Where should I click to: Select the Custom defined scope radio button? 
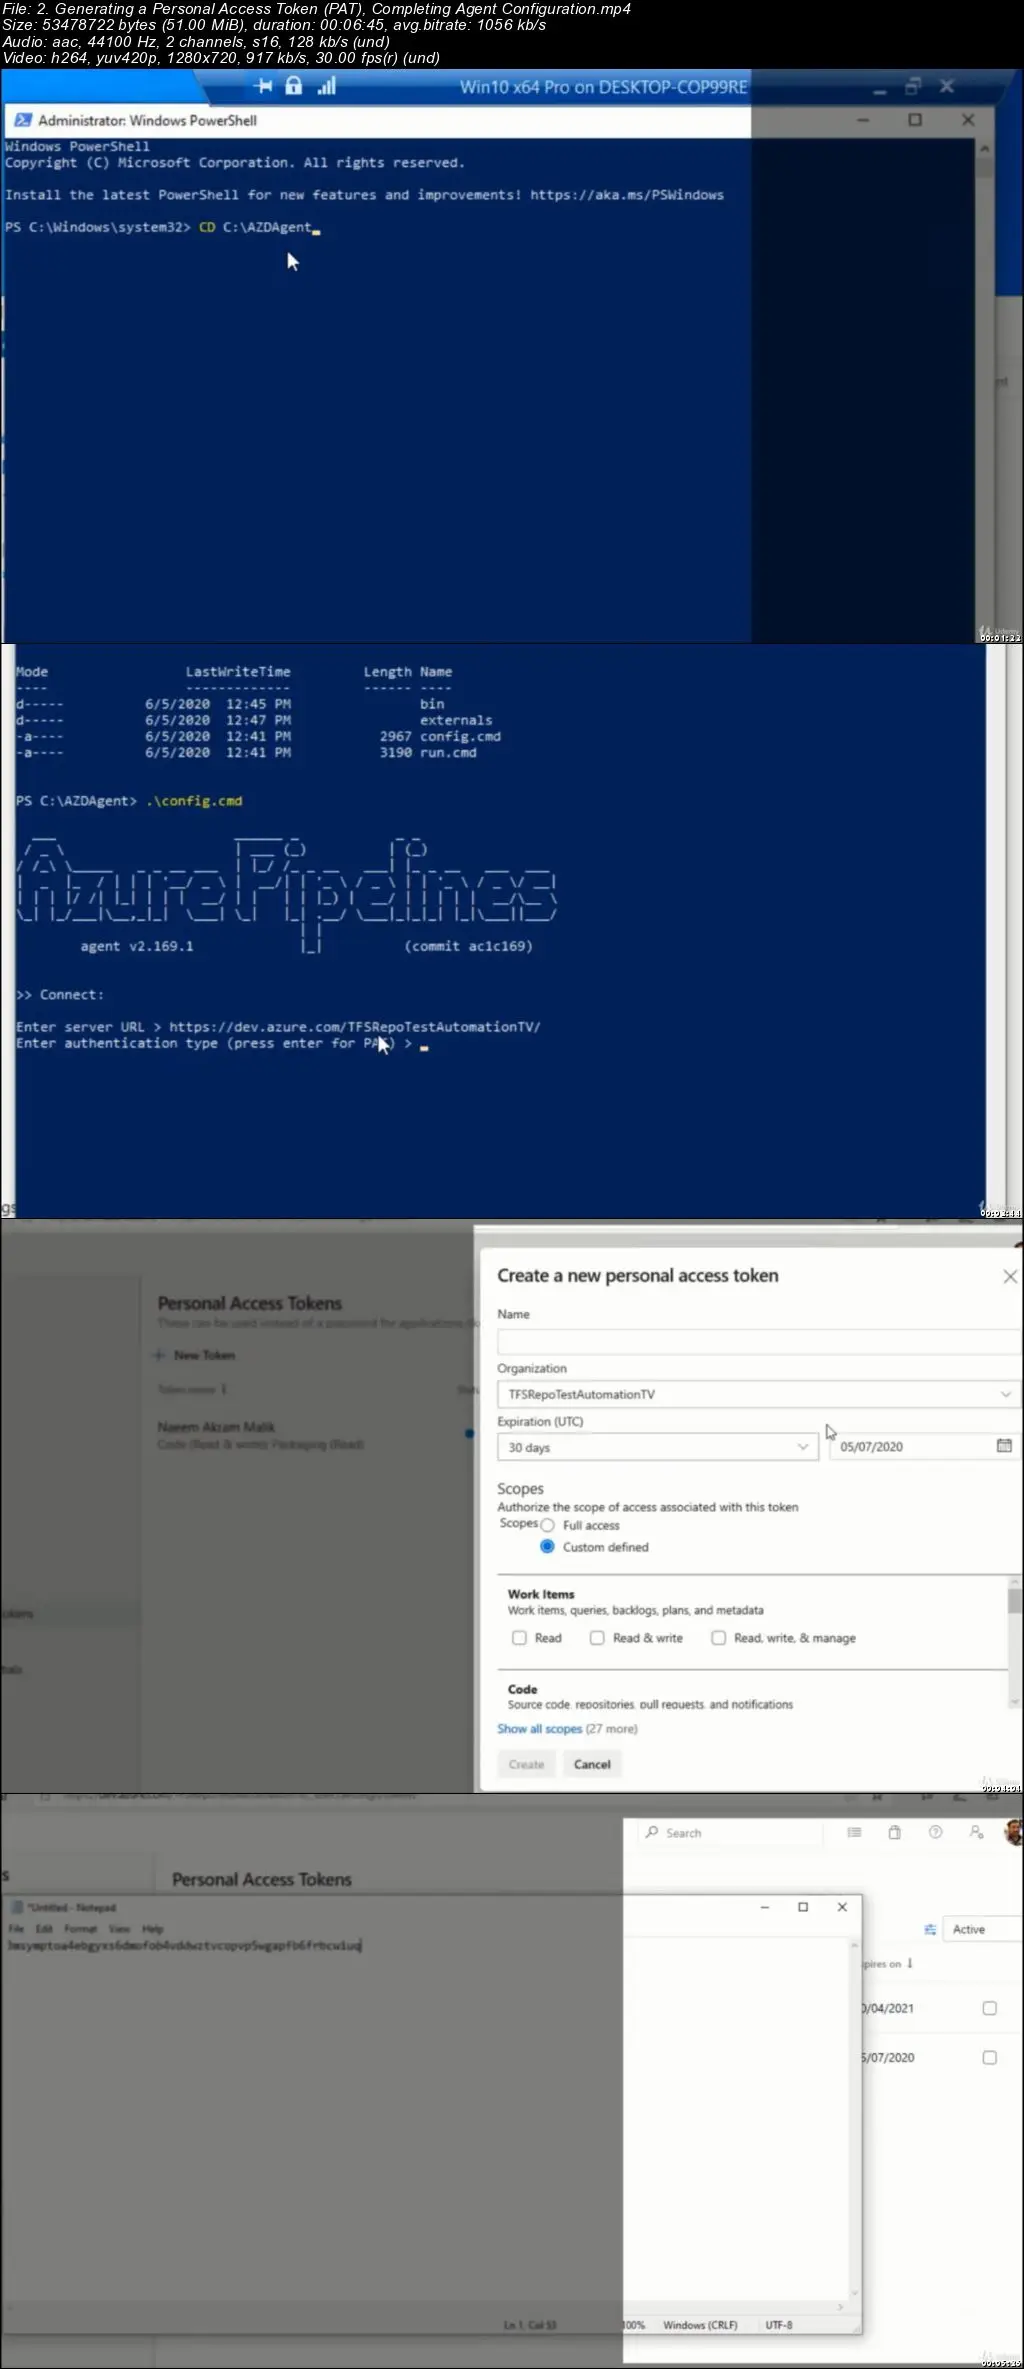[x=547, y=1547]
